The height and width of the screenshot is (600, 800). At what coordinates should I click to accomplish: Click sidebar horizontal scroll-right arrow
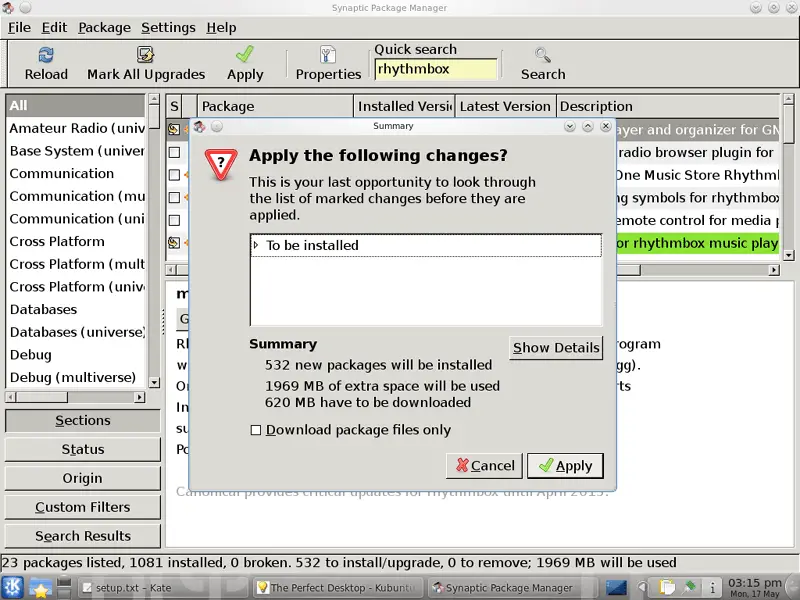pos(139,397)
